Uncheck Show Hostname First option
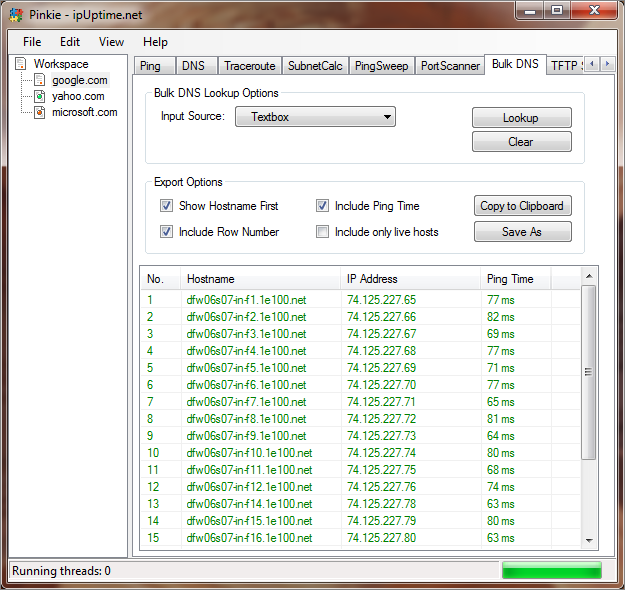625x590 pixels. click(x=167, y=206)
